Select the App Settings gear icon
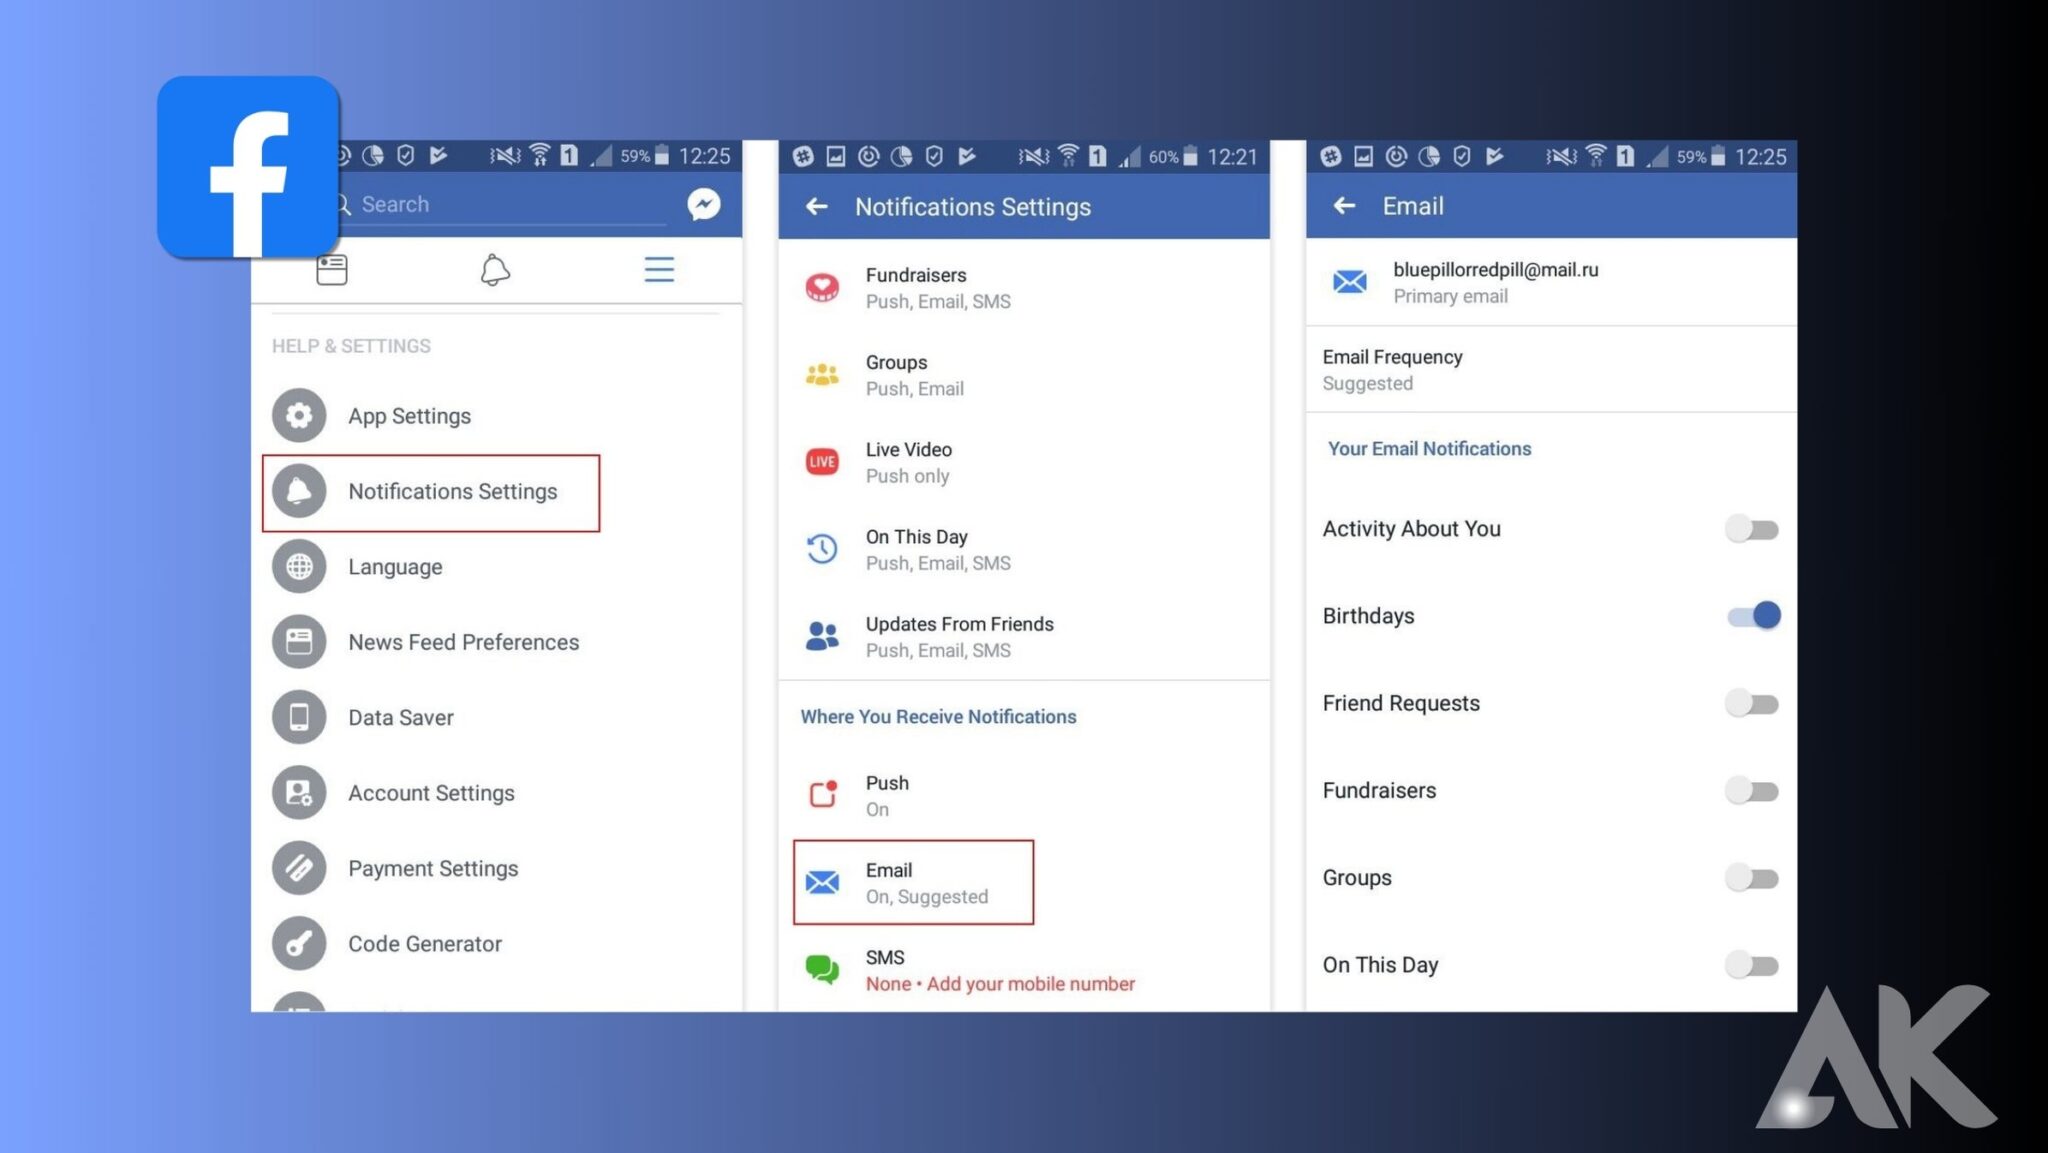This screenshot has width=2048, height=1153. tap(298, 415)
